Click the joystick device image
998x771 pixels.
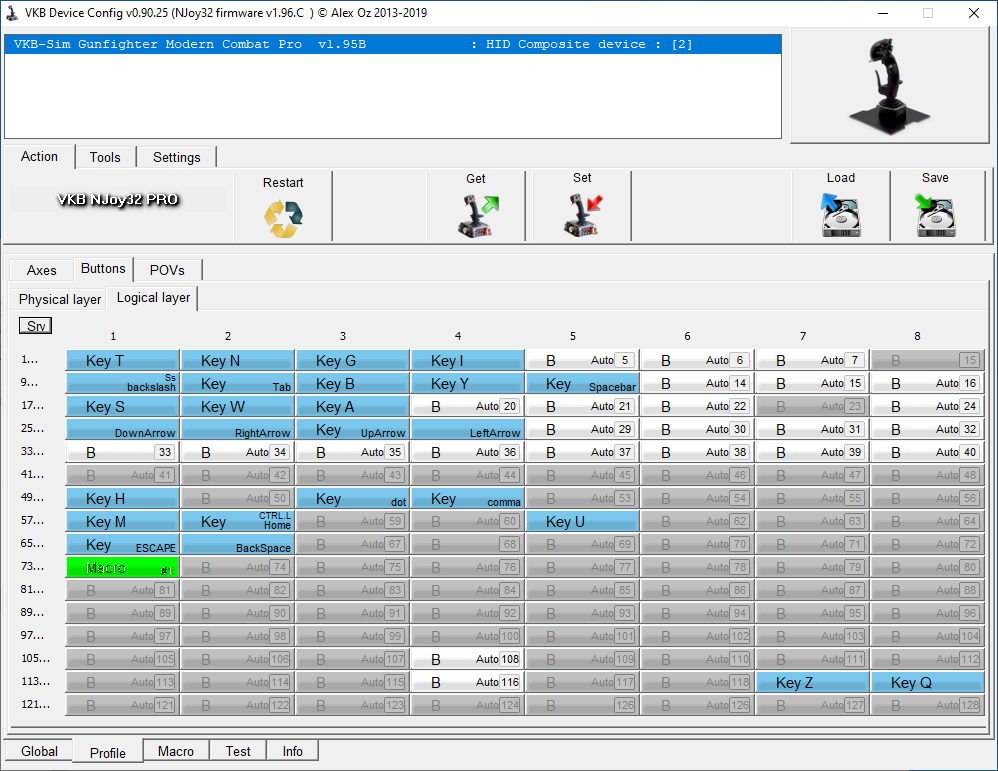pyautogui.click(x=889, y=85)
